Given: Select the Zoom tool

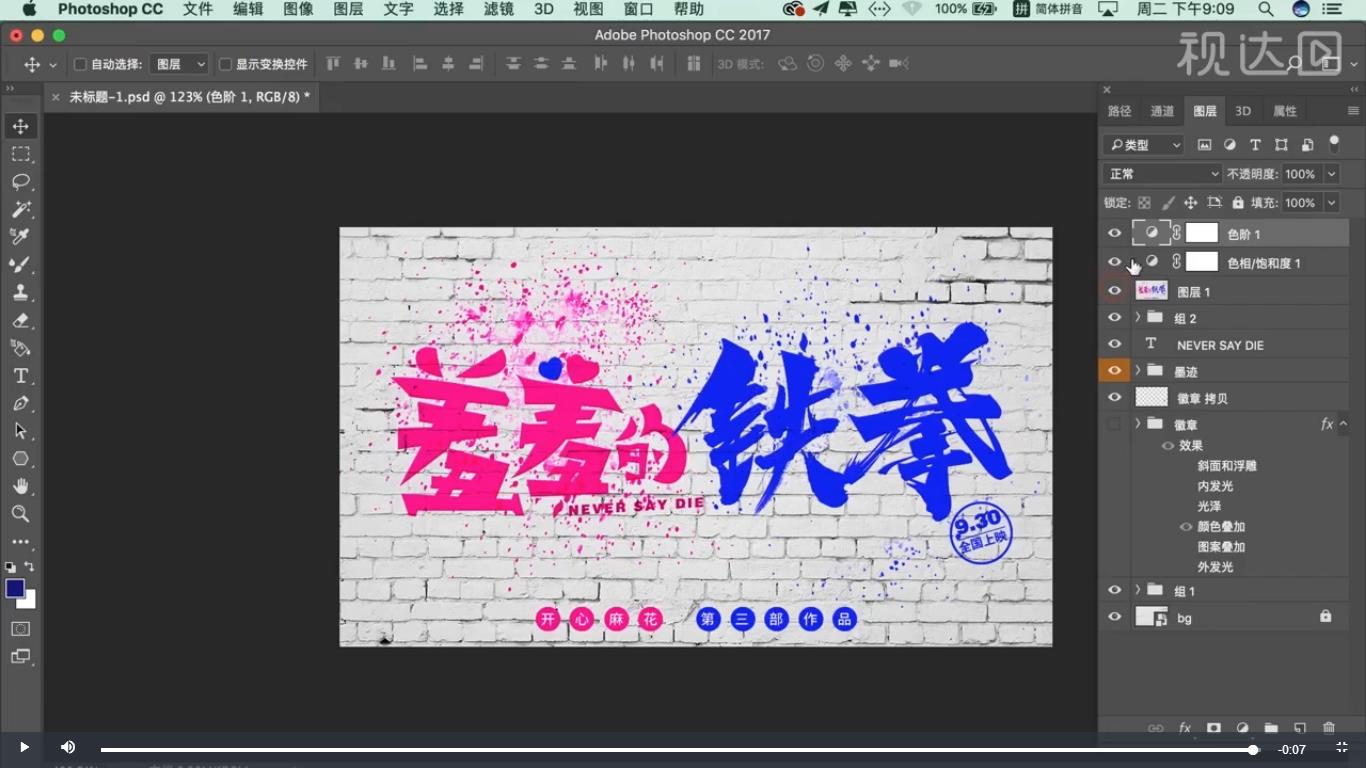Looking at the screenshot, I should tap(20, 514).
